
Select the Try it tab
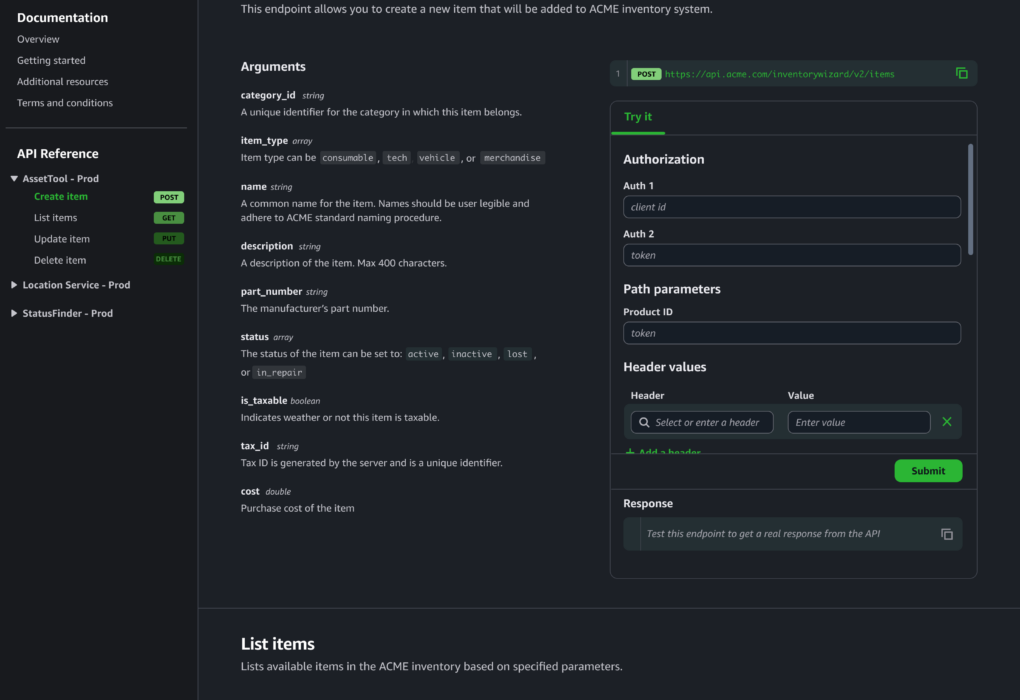(638, 117)
